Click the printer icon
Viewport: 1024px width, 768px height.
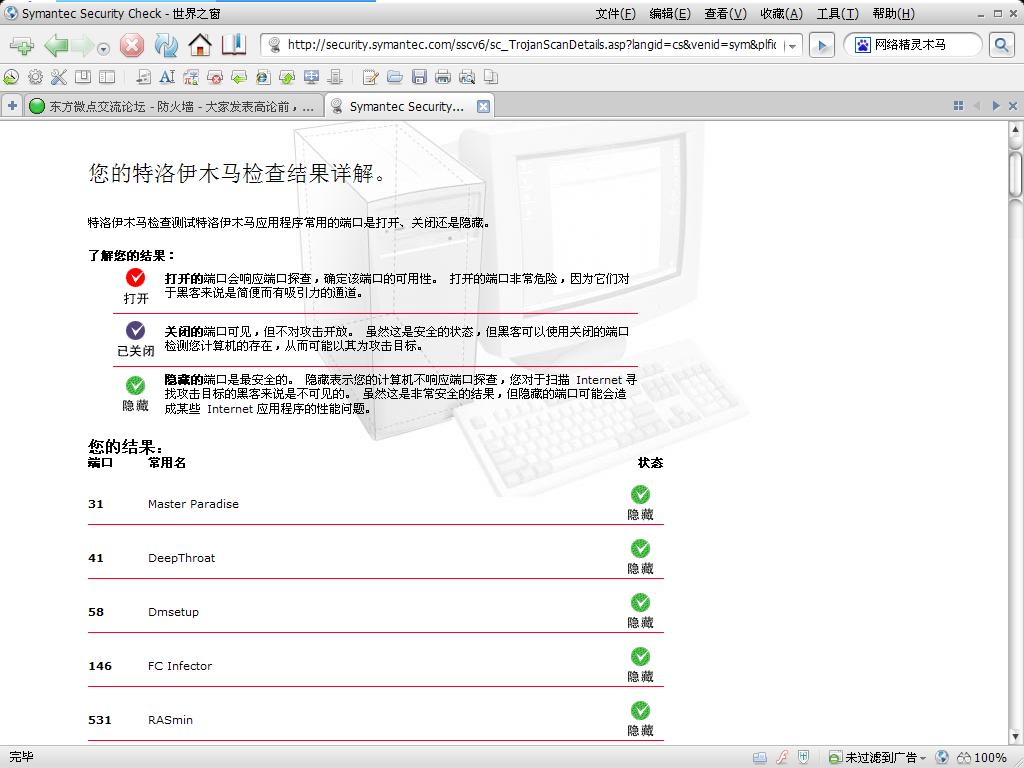443,77
